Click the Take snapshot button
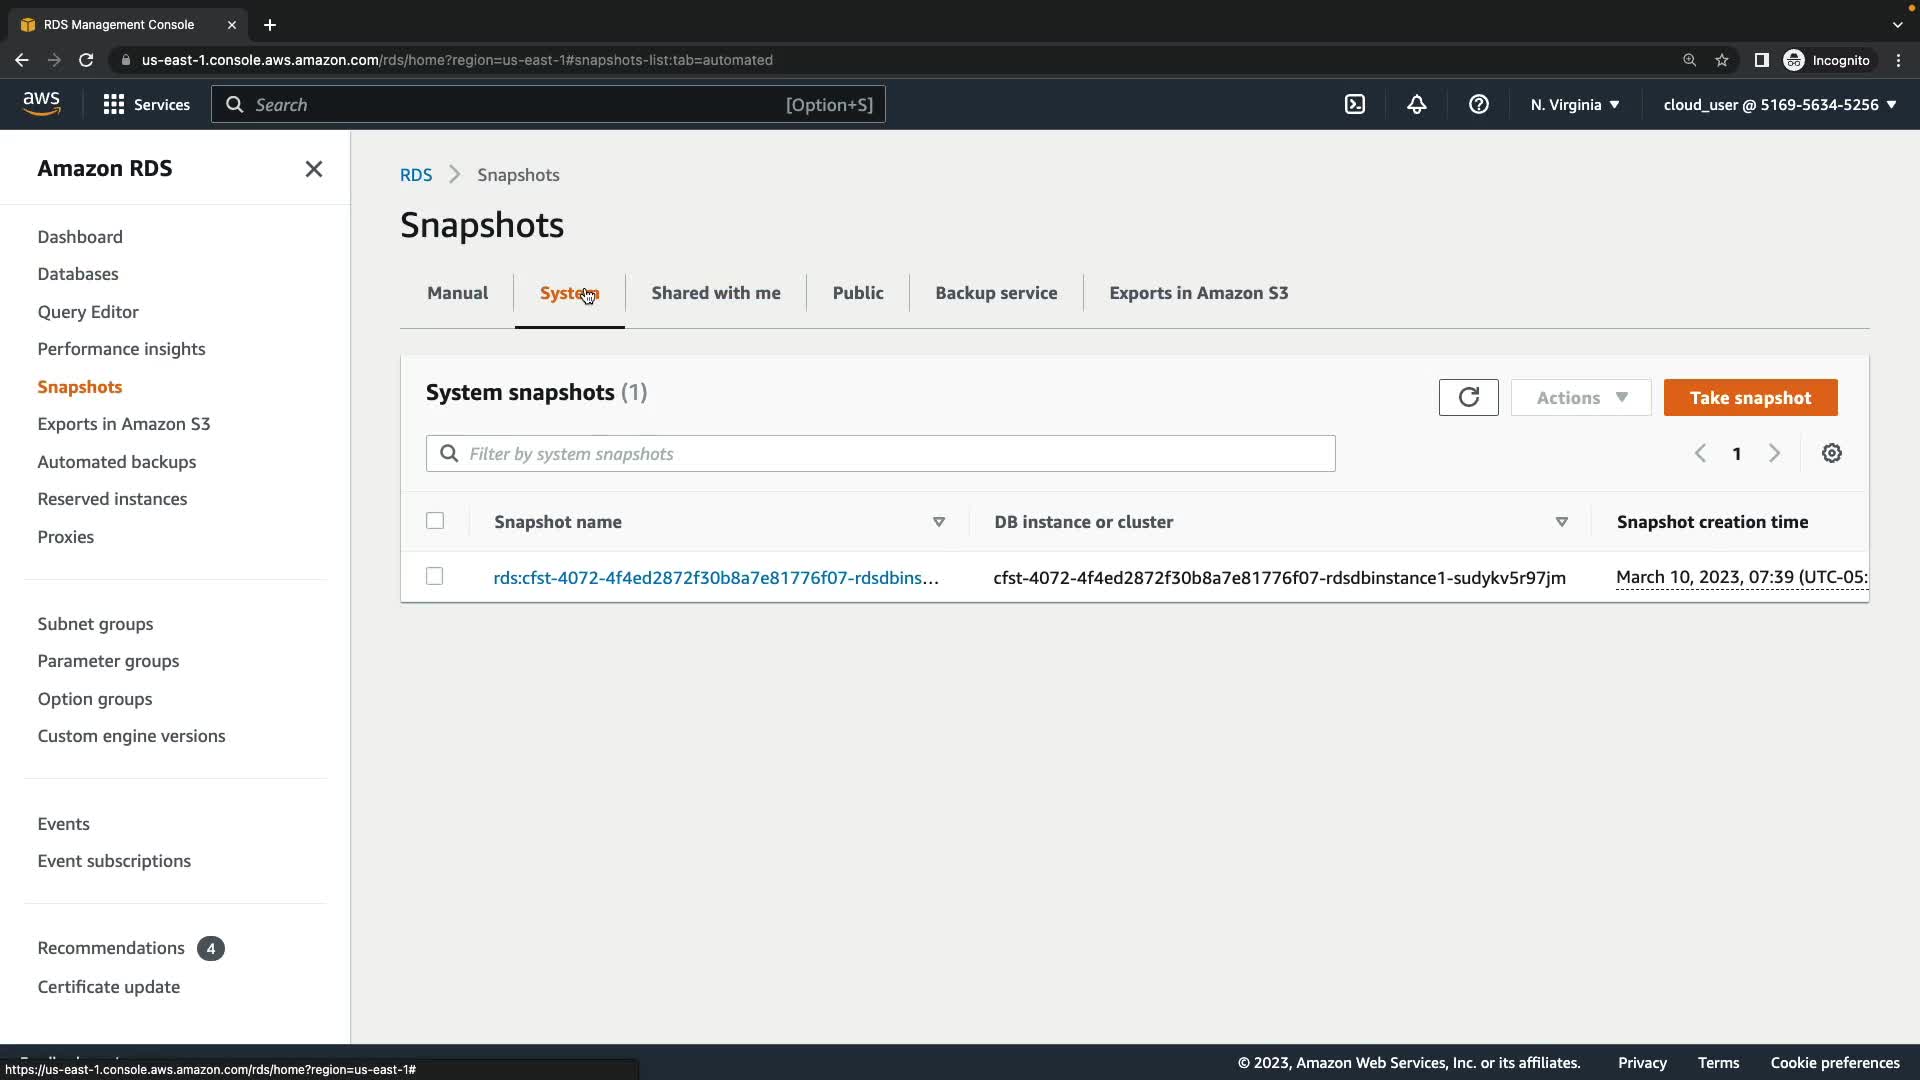This screenshot has height=1080, width=1920. point(1749,397)
